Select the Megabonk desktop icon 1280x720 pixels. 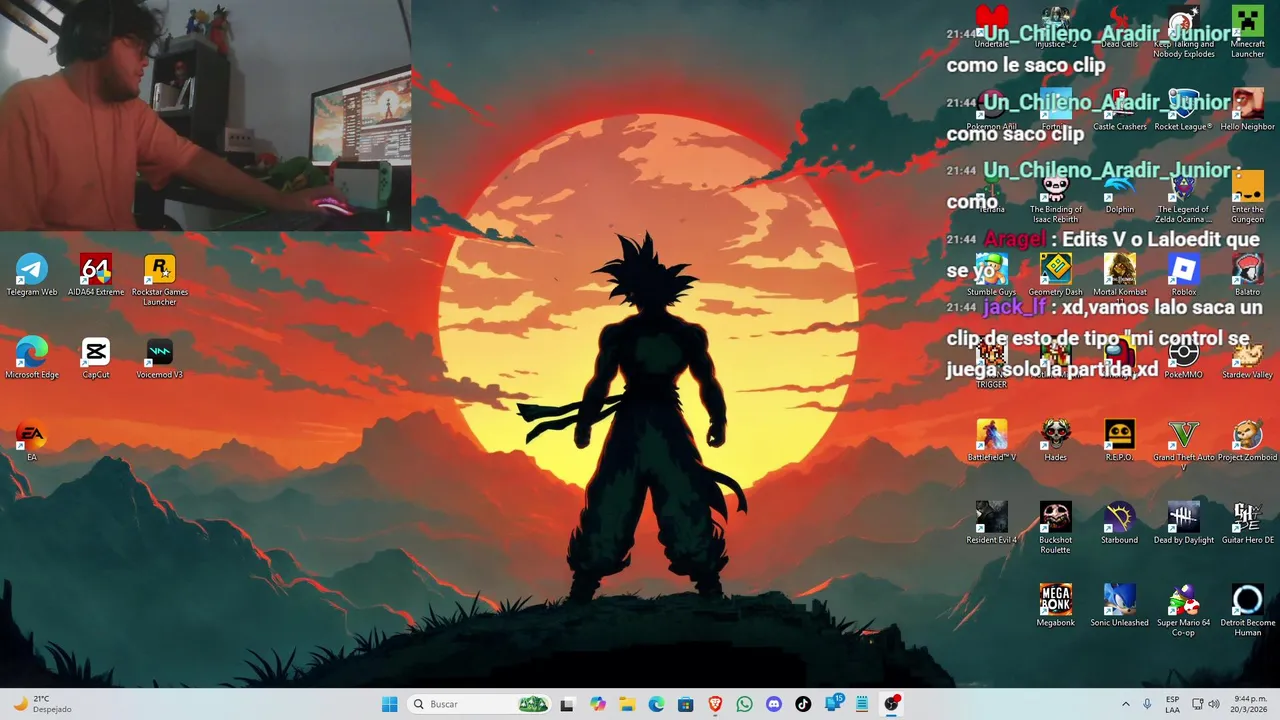1055,607
